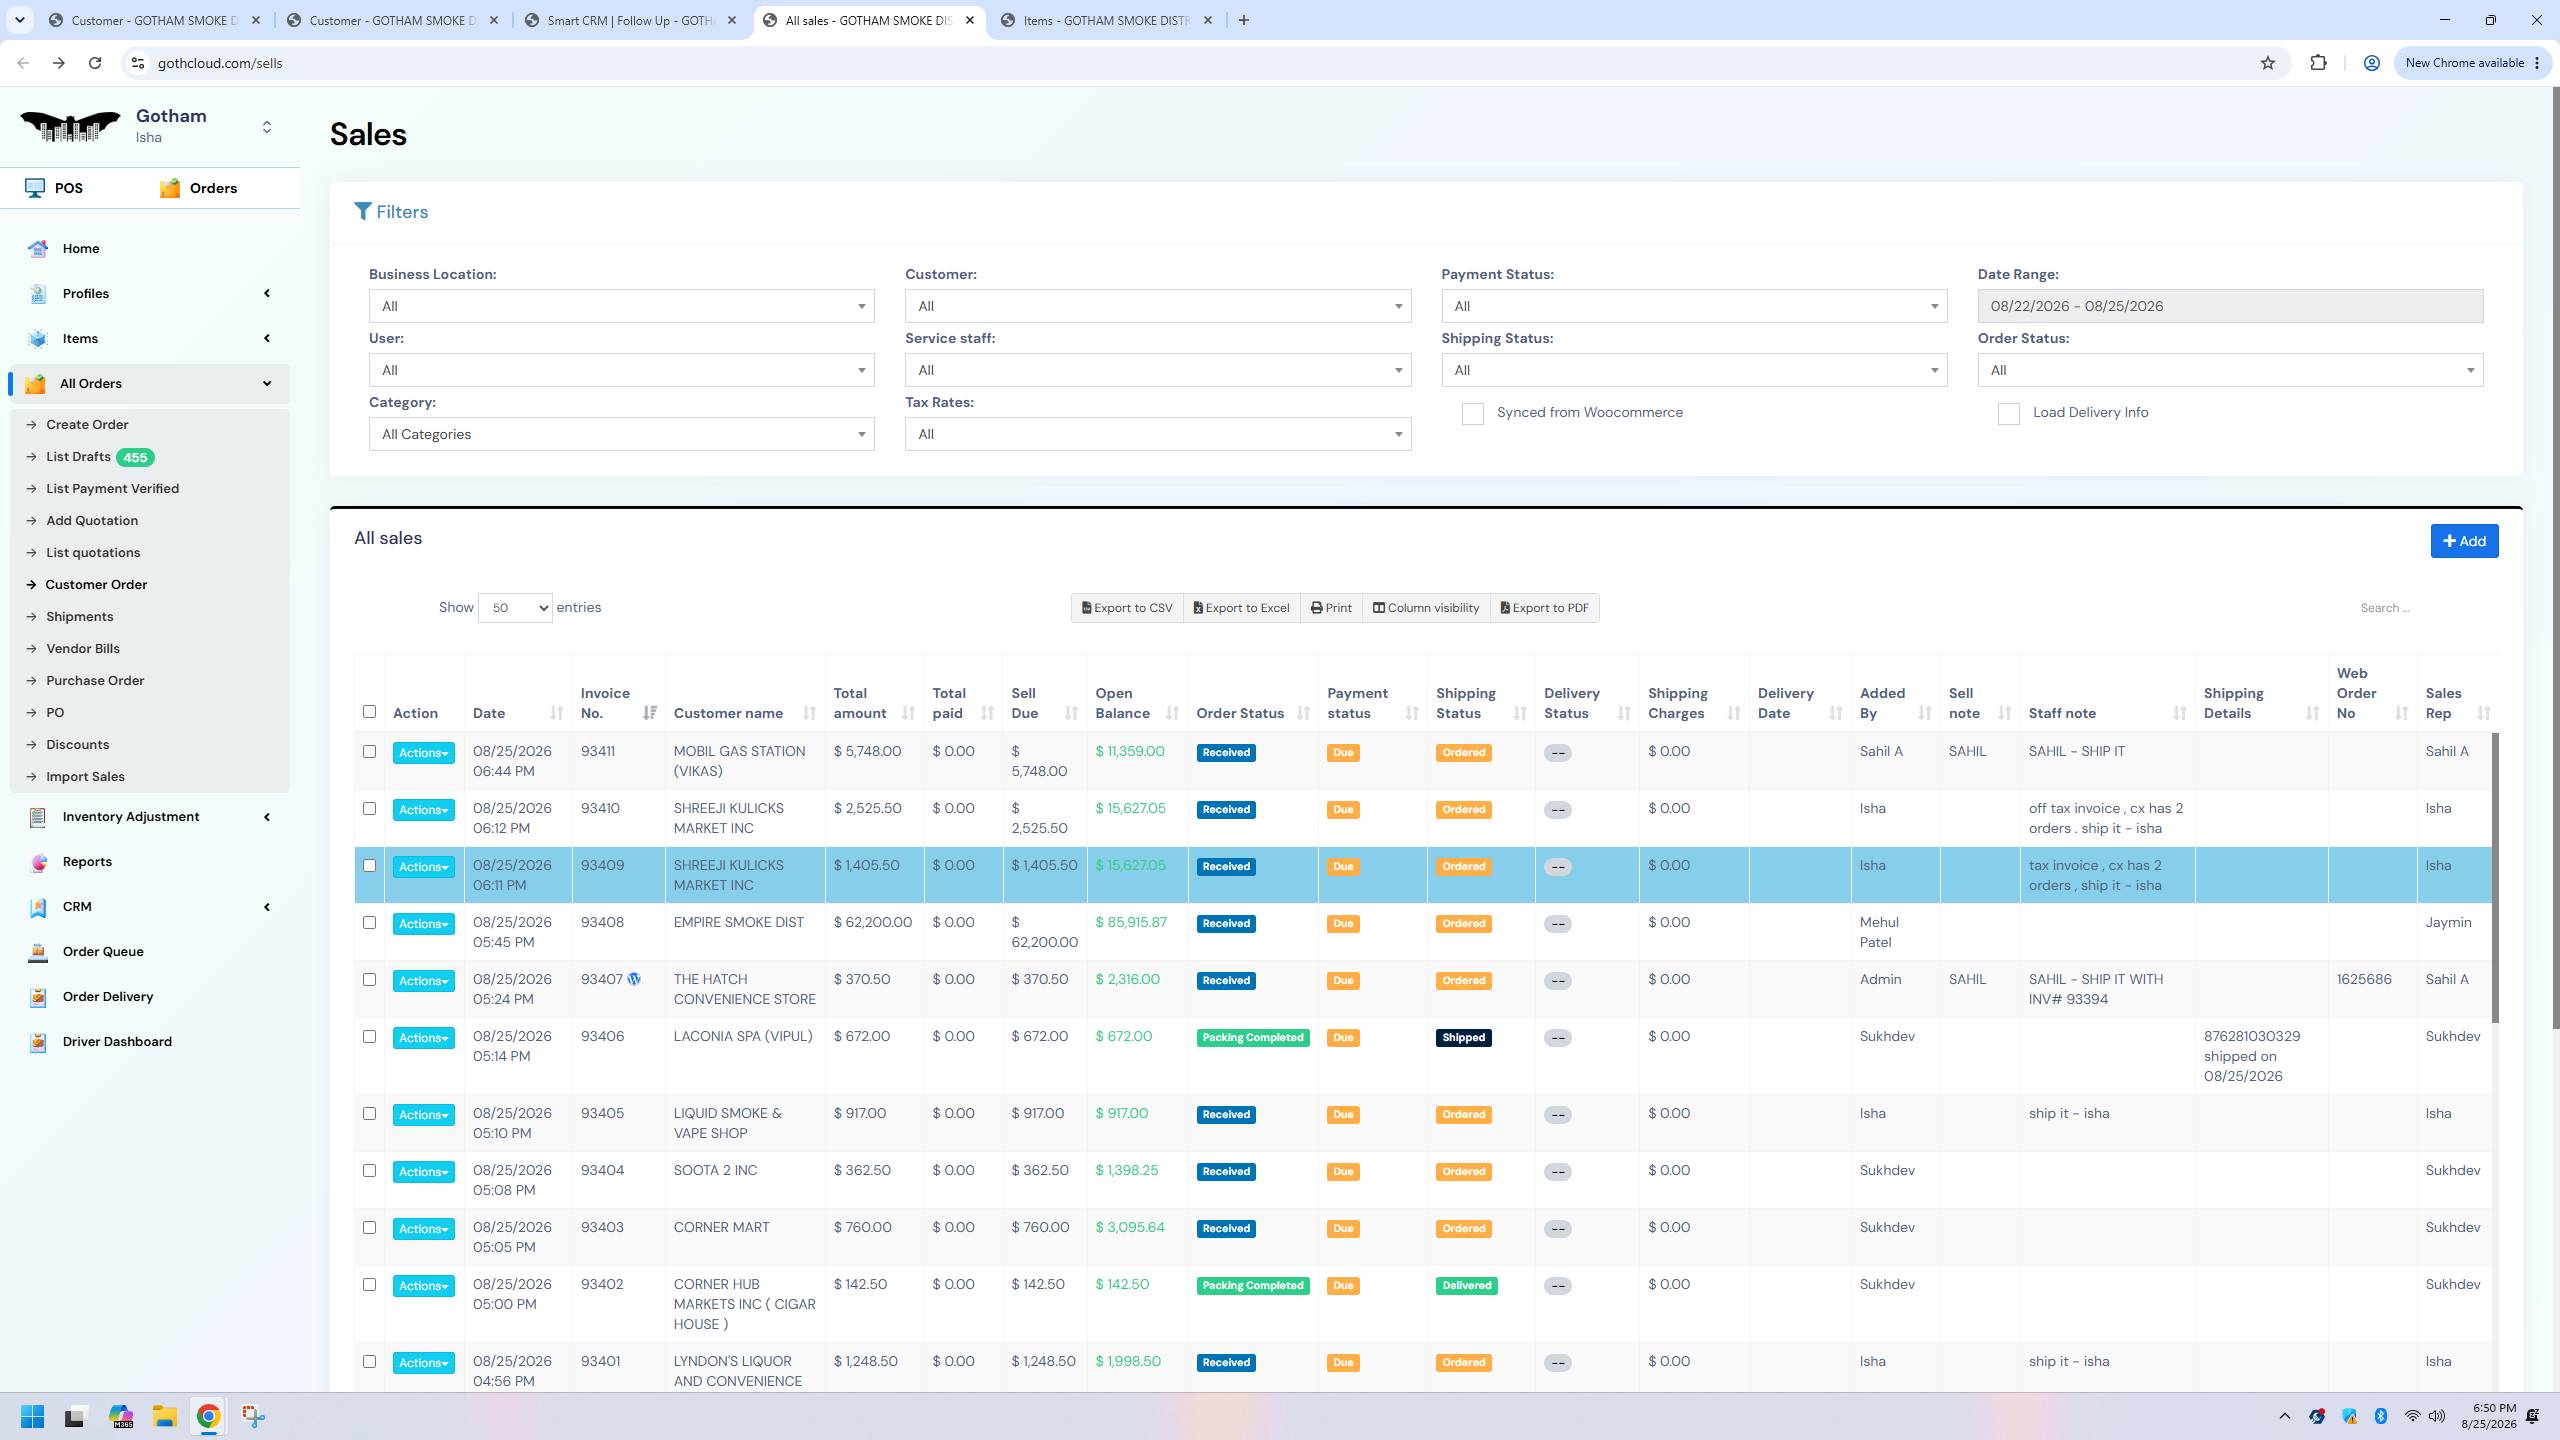Open the Payment Status dropdown
The width and height of the screenshot is (2560, 1440).
(1694, 306)
